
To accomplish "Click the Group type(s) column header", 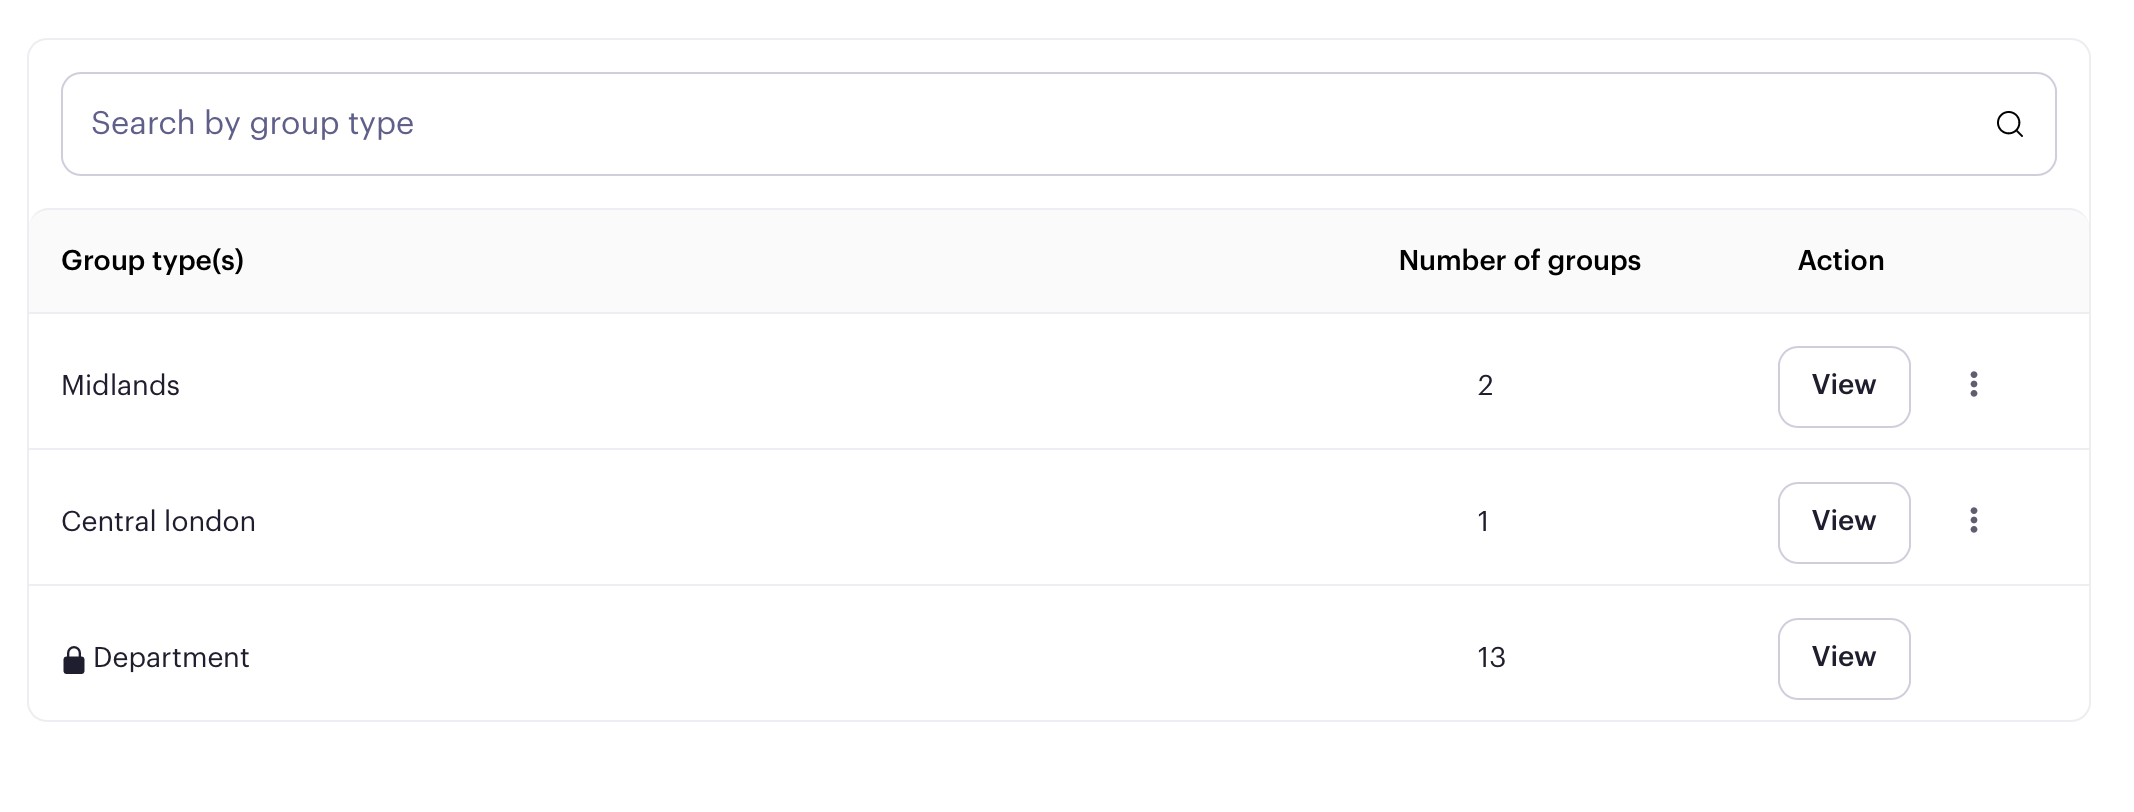I will point(153,261).
